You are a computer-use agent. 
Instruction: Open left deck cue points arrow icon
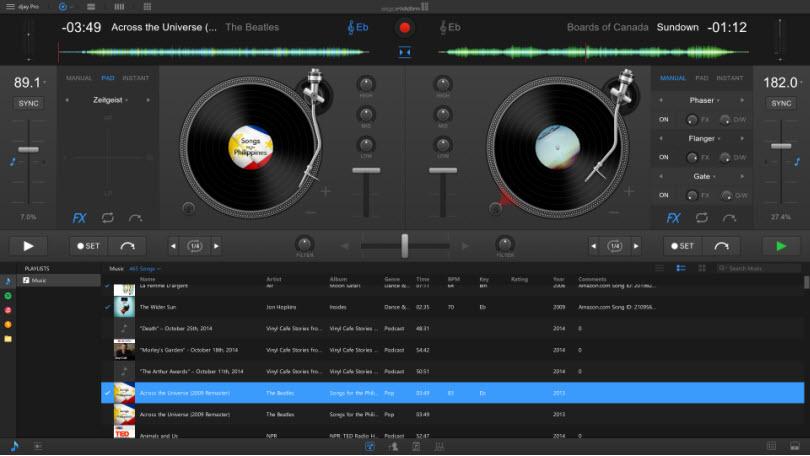point(135,218)
